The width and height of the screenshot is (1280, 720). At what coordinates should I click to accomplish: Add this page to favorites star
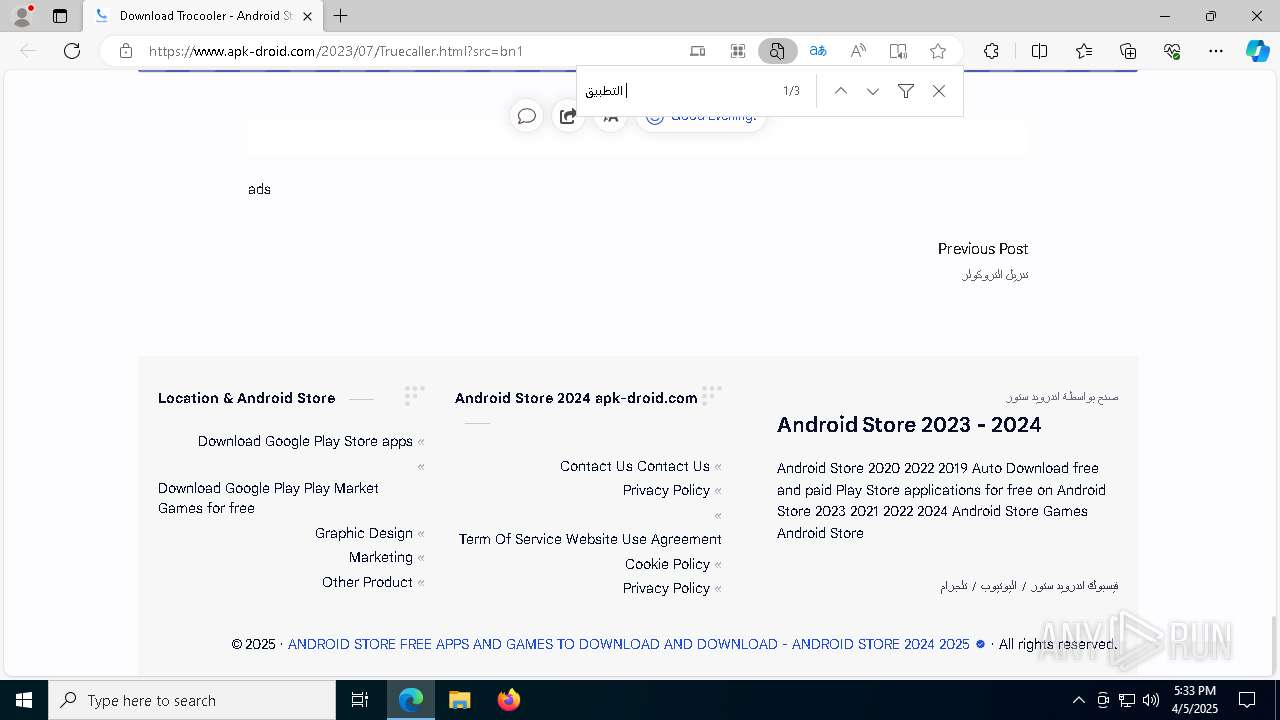[x=938, y=51]
